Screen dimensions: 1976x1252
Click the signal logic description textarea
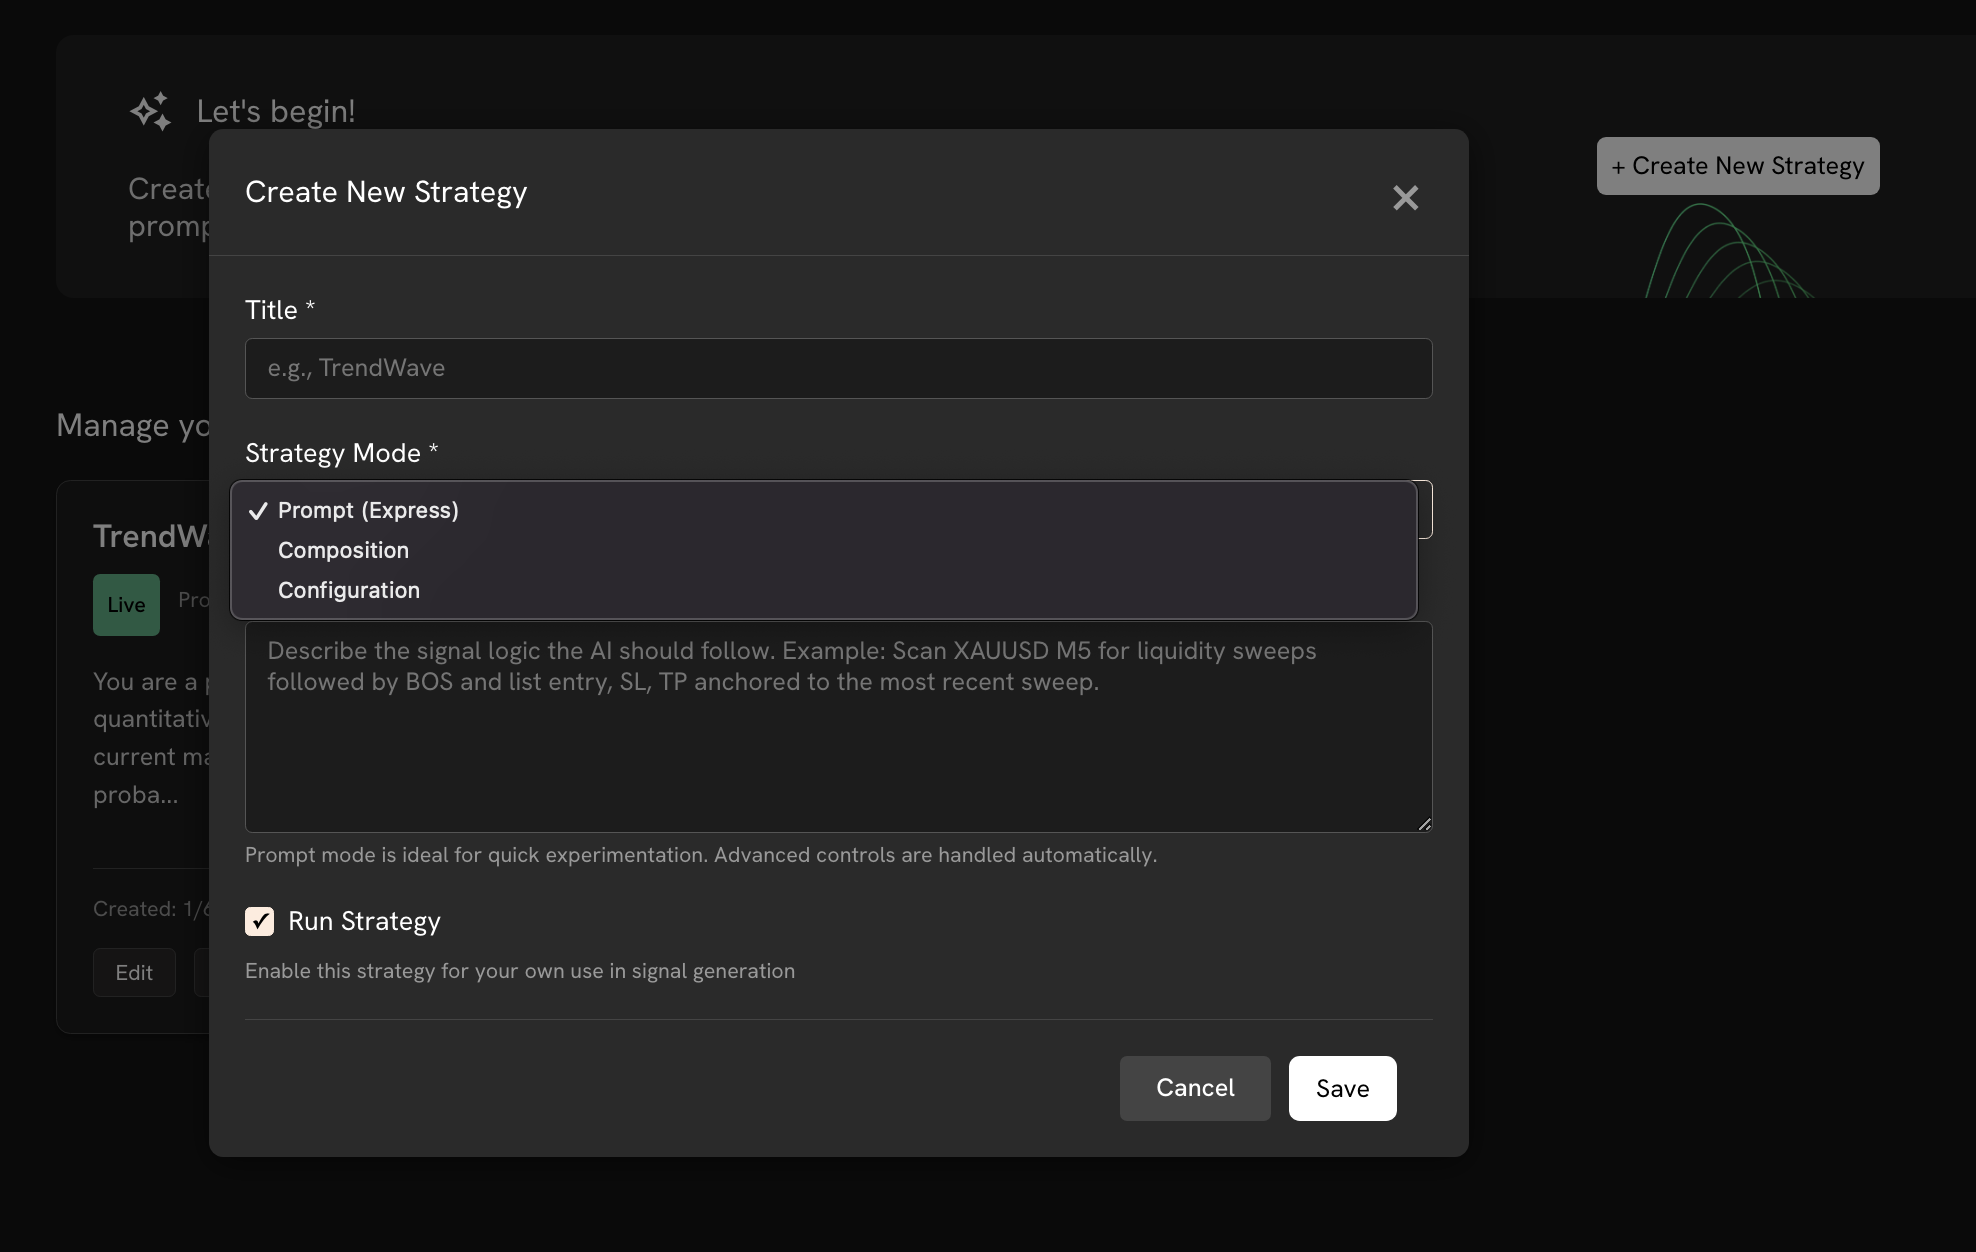[x=838, y=740]
